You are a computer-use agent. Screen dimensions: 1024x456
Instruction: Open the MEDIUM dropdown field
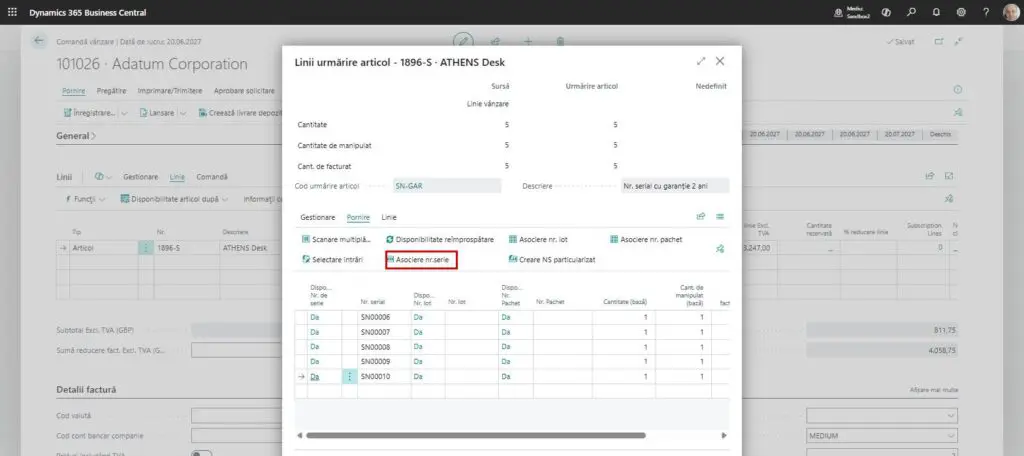(882, 435)
